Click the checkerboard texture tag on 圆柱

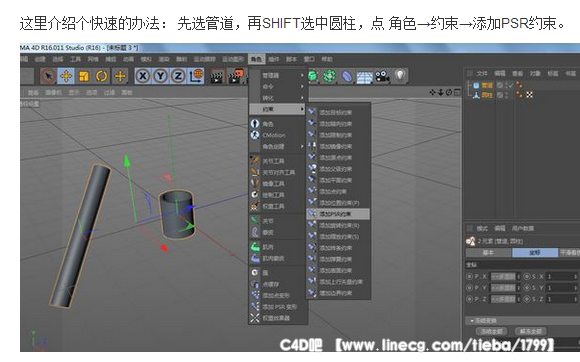point(529,95)
